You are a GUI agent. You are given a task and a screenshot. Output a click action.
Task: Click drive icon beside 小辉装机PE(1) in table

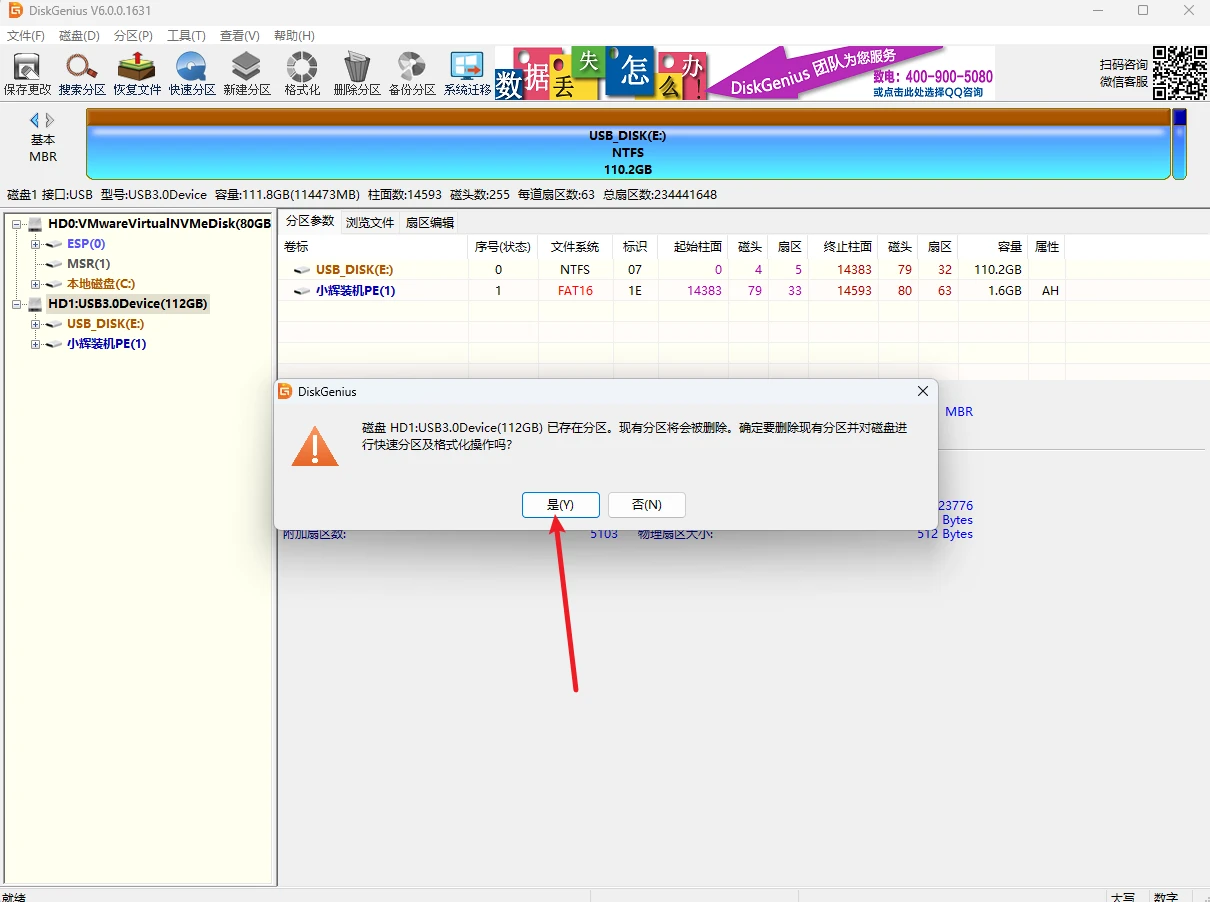pyautogui.click(x=302, y=291)
